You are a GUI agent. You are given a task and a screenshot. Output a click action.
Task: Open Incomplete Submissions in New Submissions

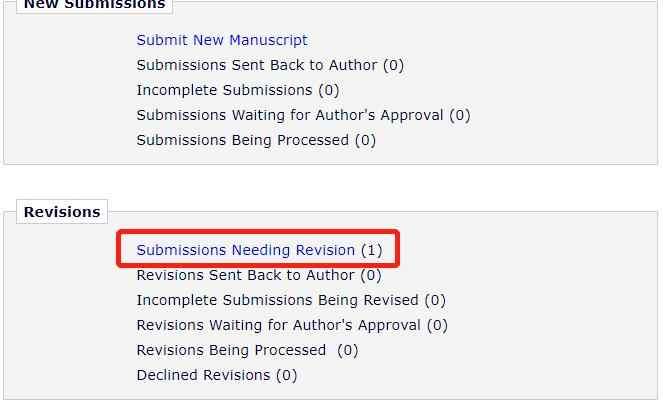click(225, 90)
